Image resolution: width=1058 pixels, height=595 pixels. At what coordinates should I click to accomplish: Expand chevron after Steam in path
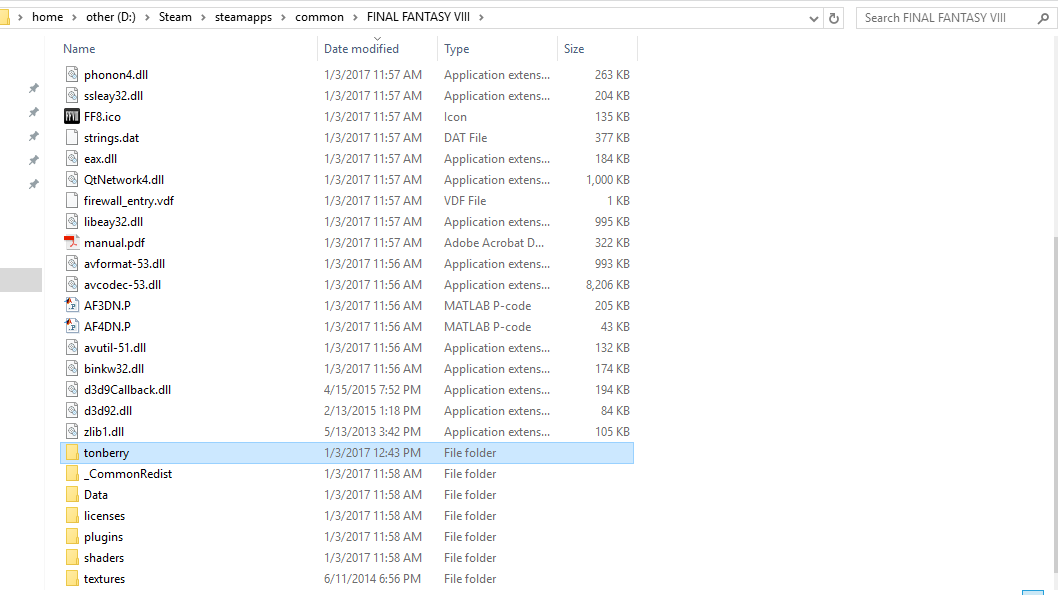203,17
